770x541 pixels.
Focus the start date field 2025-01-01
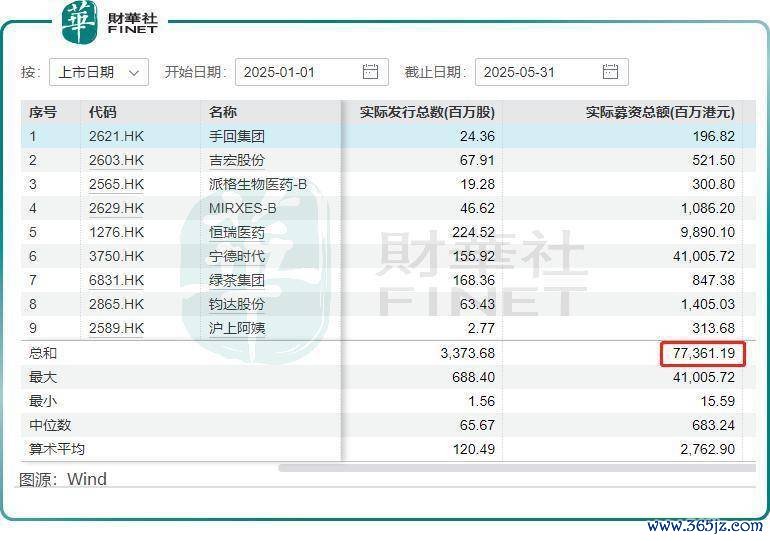pos(312,72)
